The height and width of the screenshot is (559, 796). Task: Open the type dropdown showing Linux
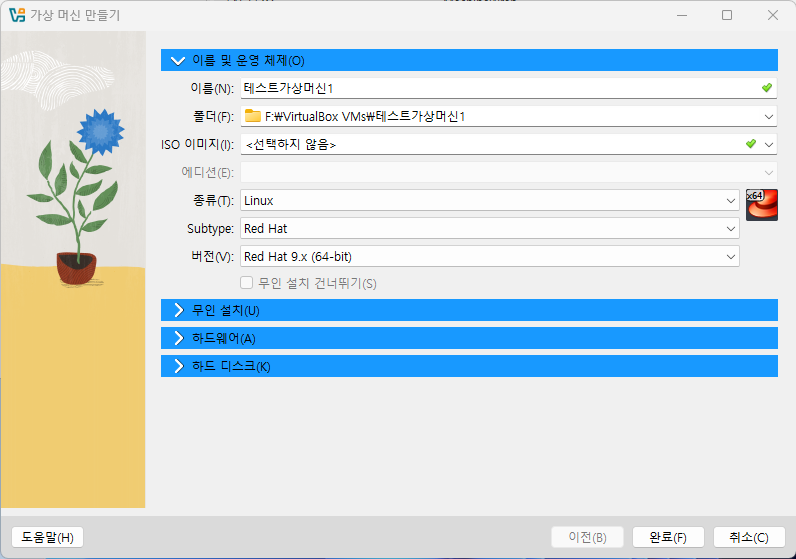[x=489, y=201]
